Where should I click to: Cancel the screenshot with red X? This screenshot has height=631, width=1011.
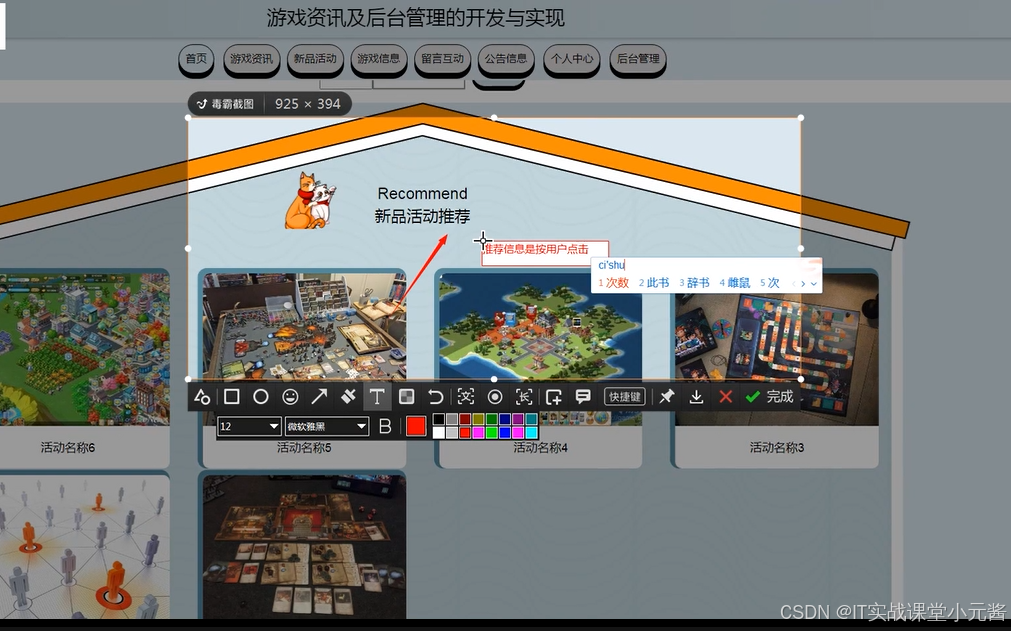pyautogui.click(x=725, y=397)
